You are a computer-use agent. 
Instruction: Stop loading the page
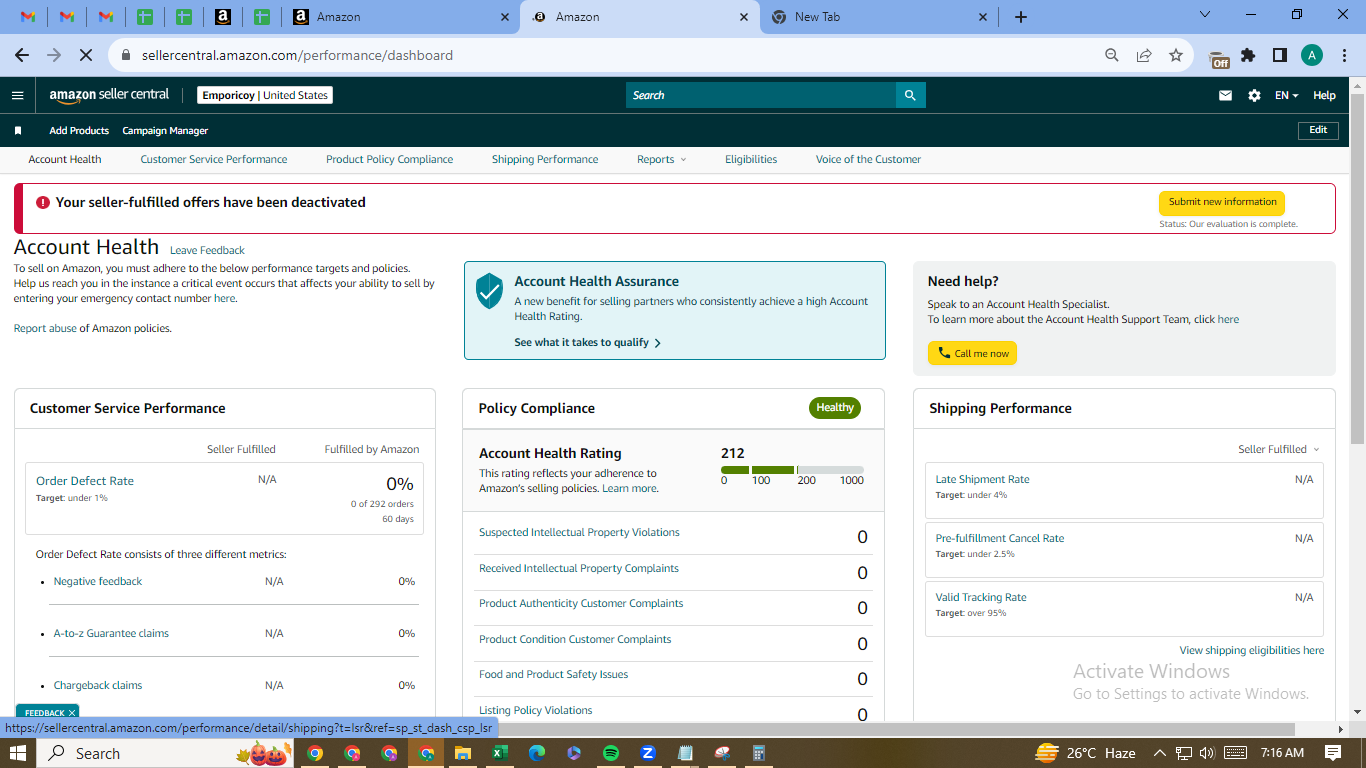pos(87,55)
